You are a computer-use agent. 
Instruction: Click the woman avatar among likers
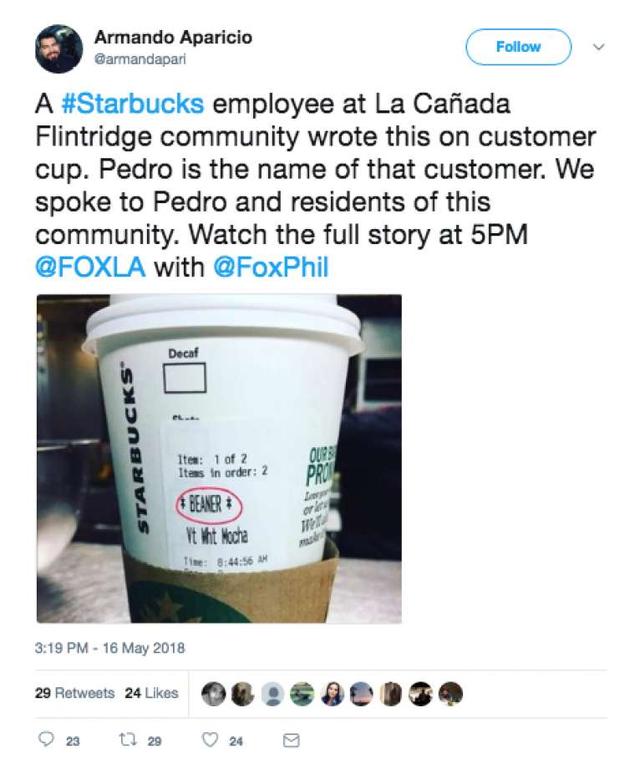pyautogui.click(x=332, y=694)
